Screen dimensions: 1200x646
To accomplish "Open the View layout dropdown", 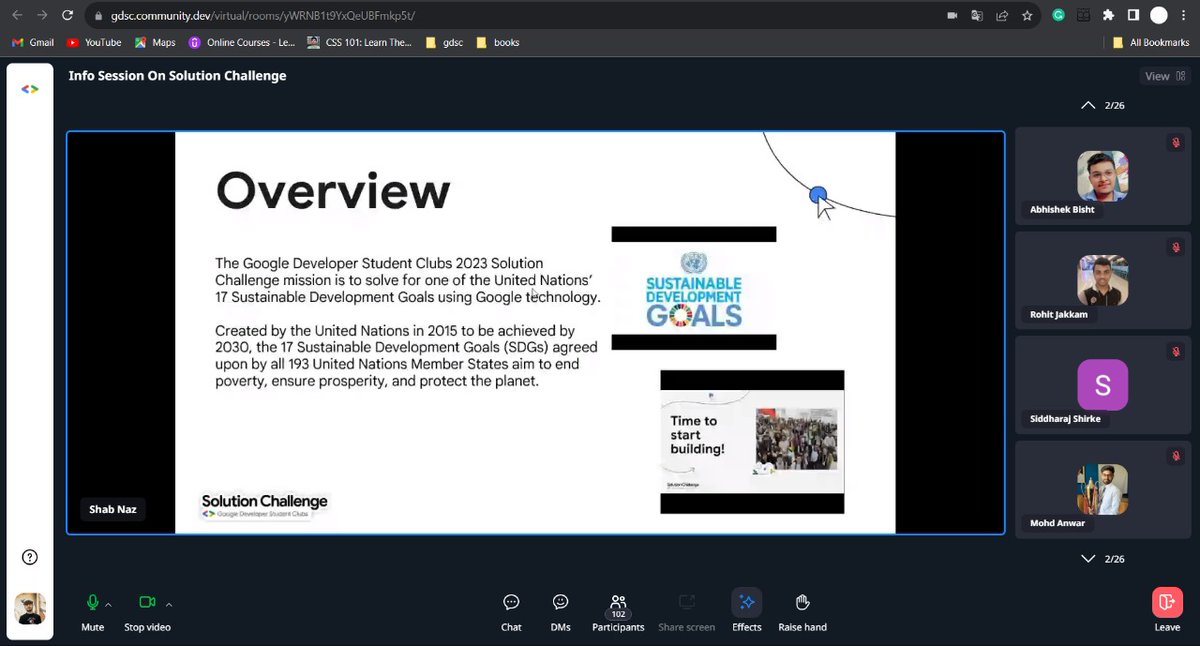I will 1165,76.
